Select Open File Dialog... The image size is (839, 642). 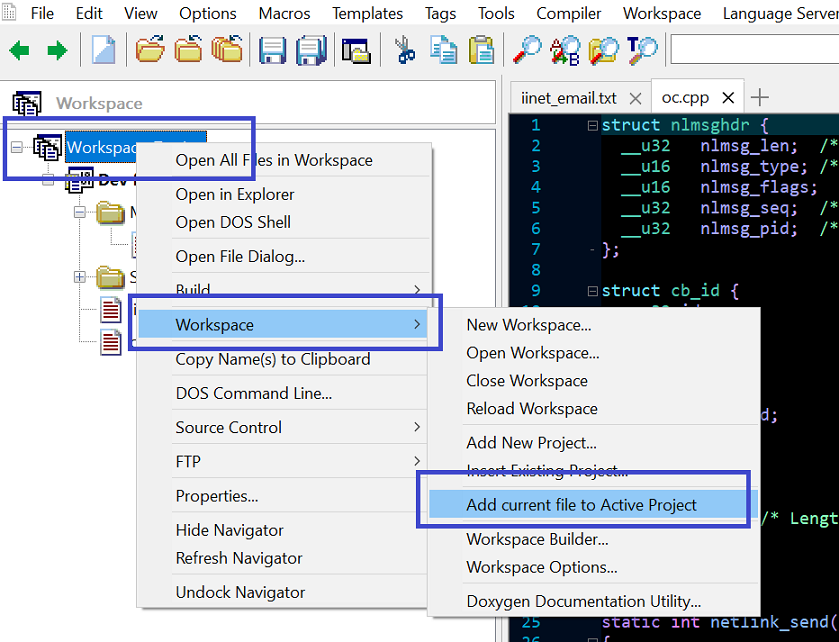[283, 256]
